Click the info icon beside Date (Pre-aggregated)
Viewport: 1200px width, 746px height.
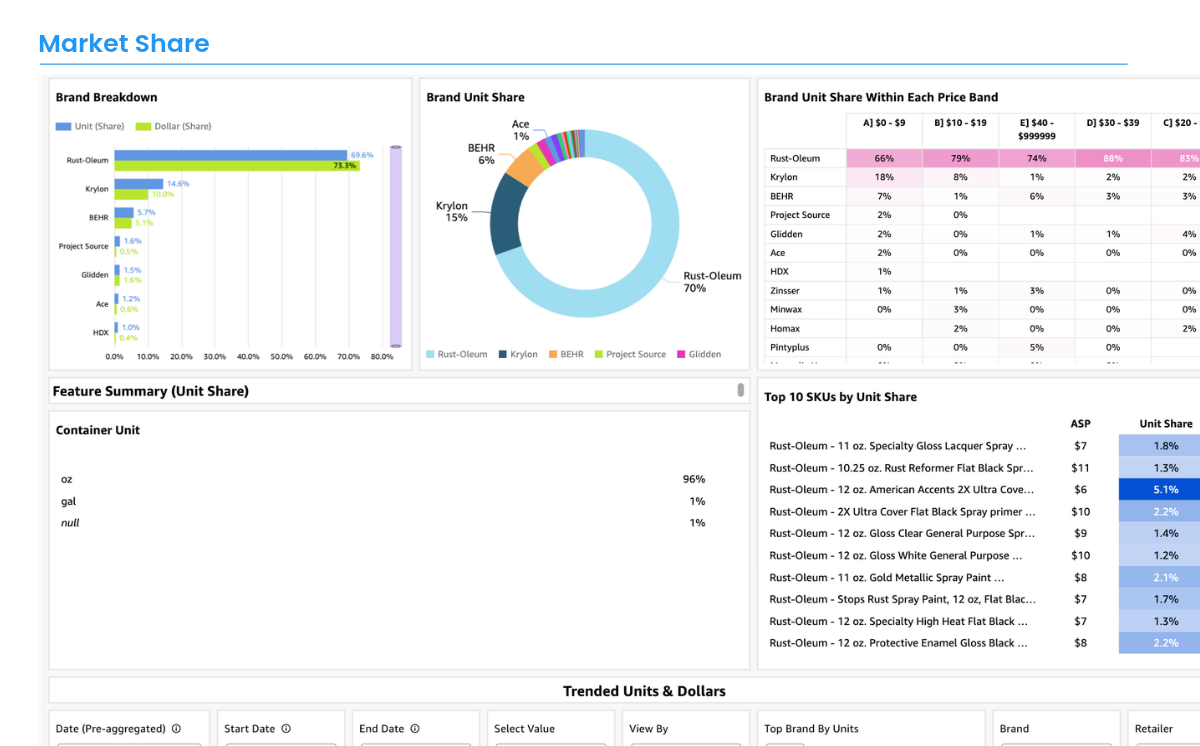(176, 729)
